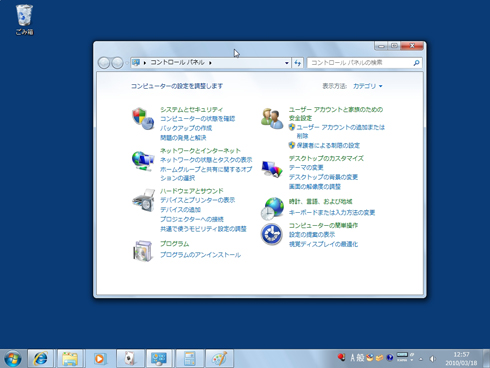
Task: Open 問題の発見と解決 link
Action: pos(183,137)
